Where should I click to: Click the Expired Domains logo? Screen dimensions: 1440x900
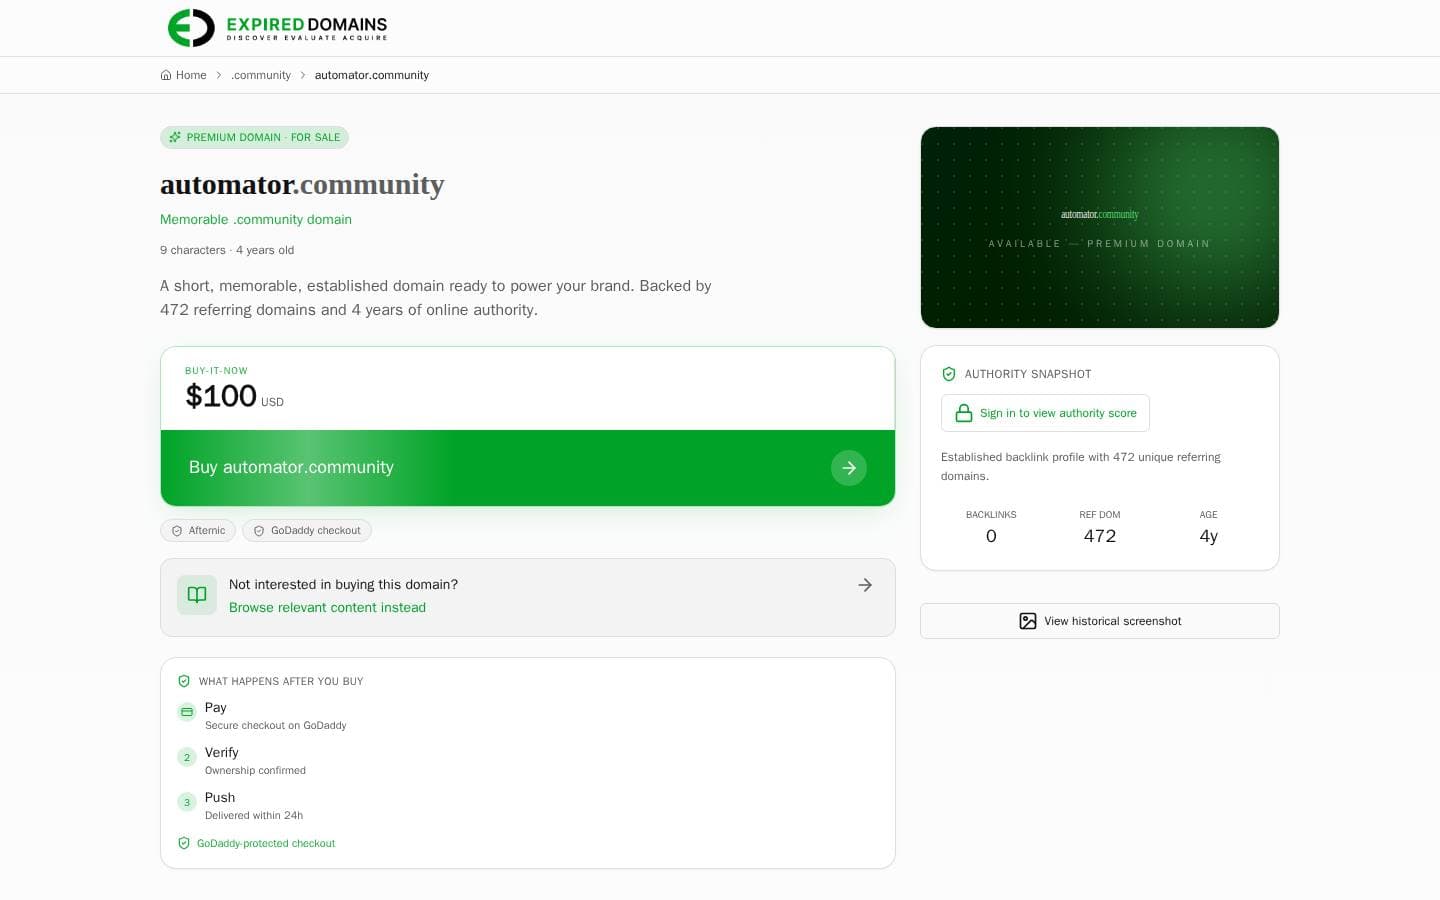pyautogui.click(x=277, y=28)
